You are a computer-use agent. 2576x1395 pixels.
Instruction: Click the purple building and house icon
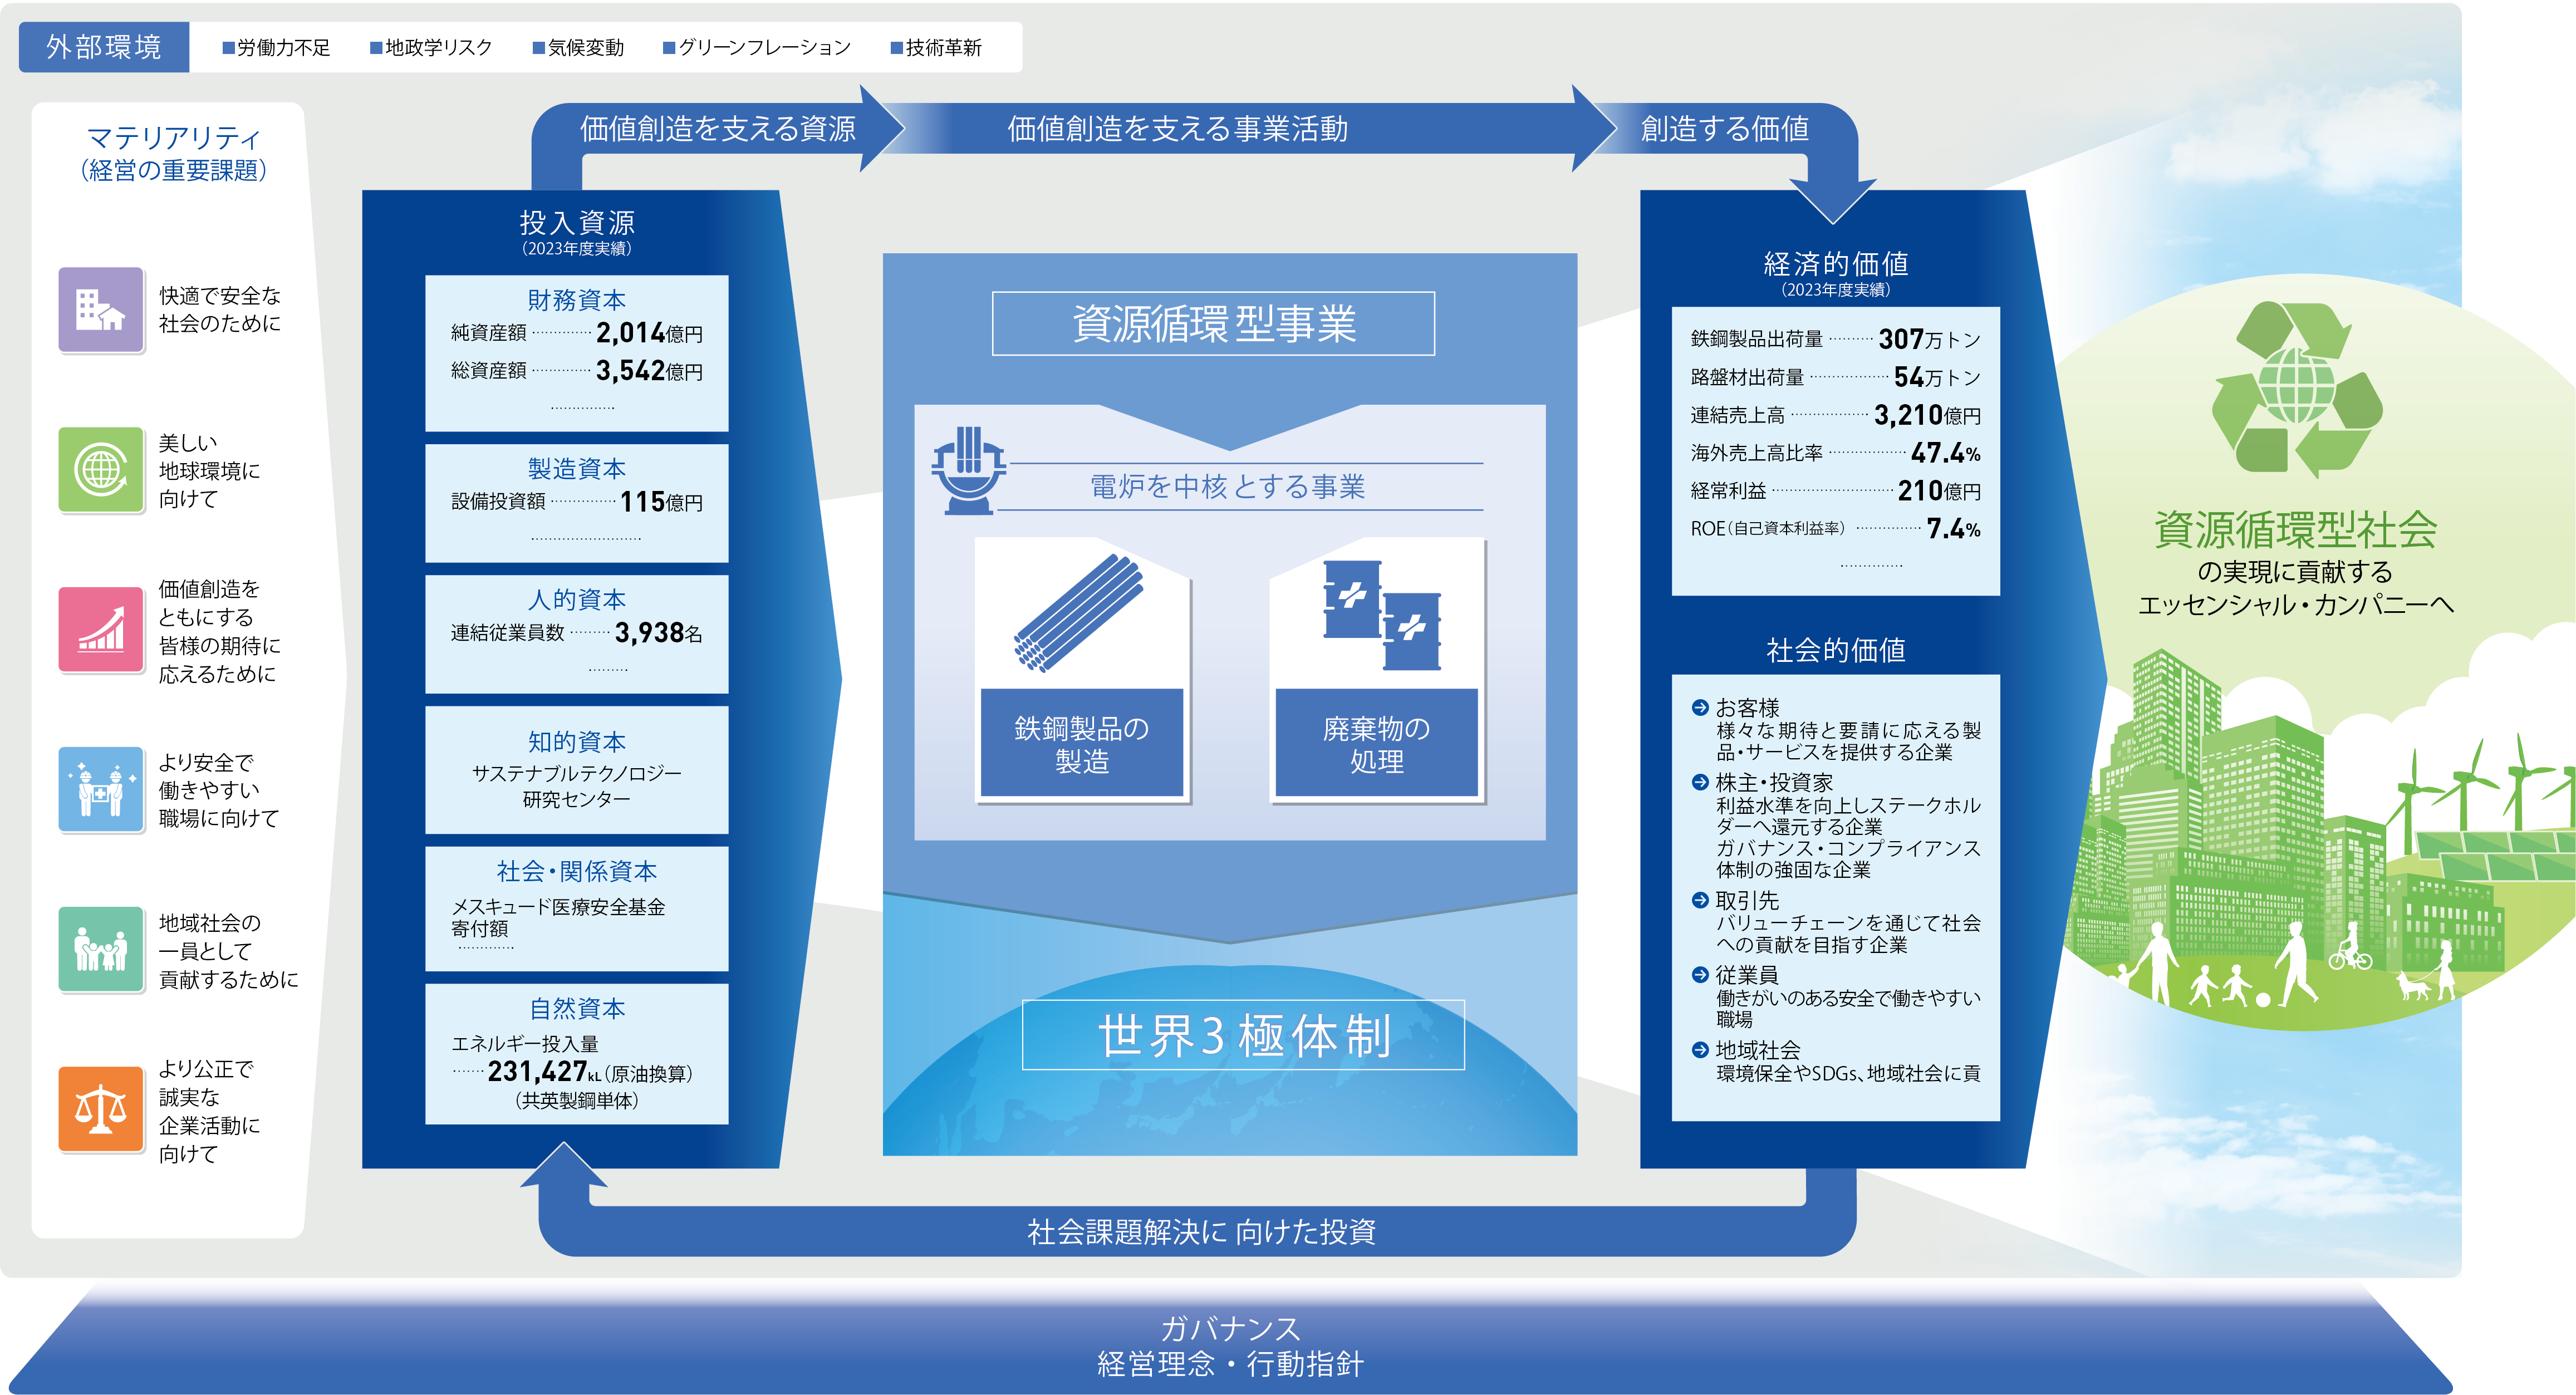101,309
